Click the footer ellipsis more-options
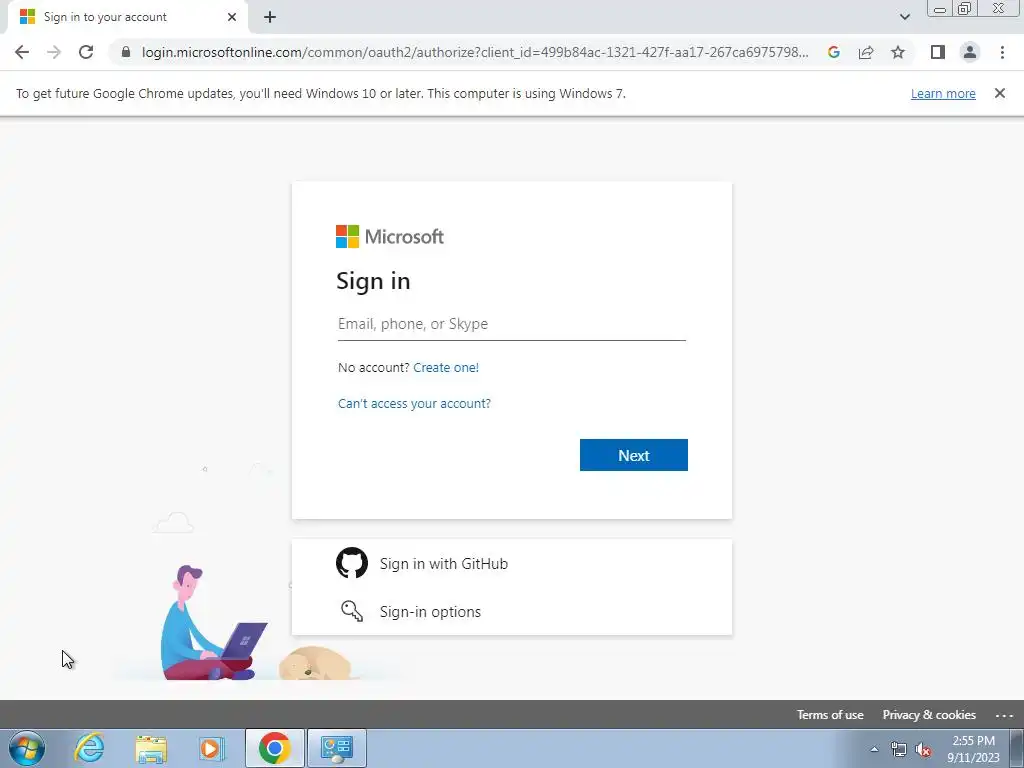The image size is (1024, 768). (1004, 716)
